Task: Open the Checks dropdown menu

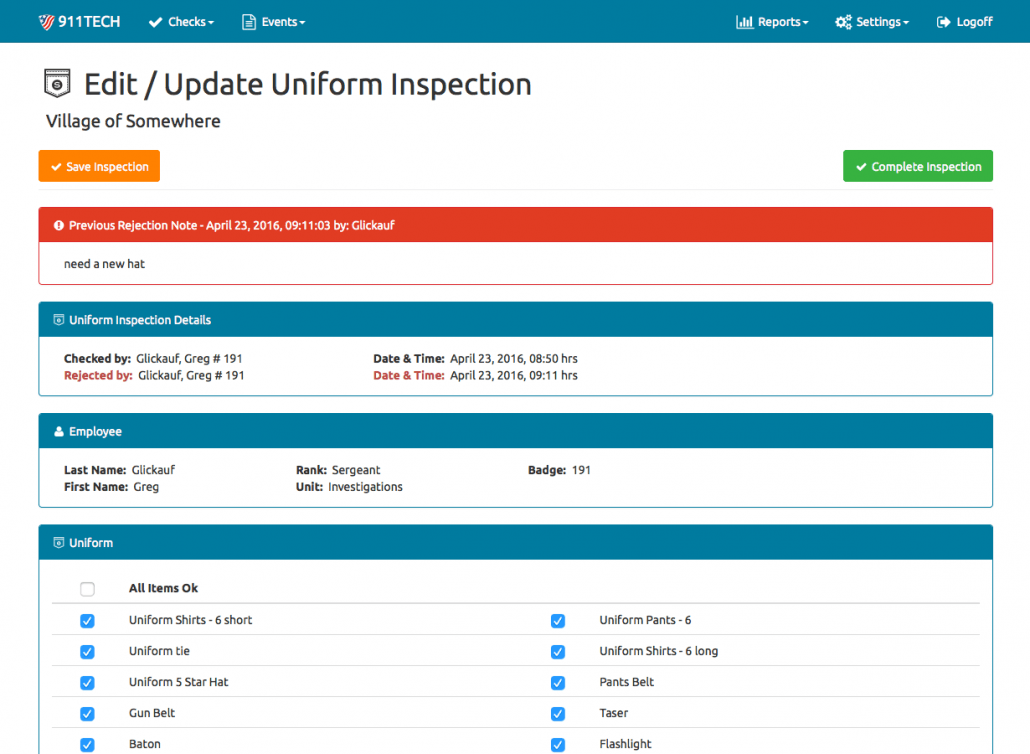Action: (181, 20)
